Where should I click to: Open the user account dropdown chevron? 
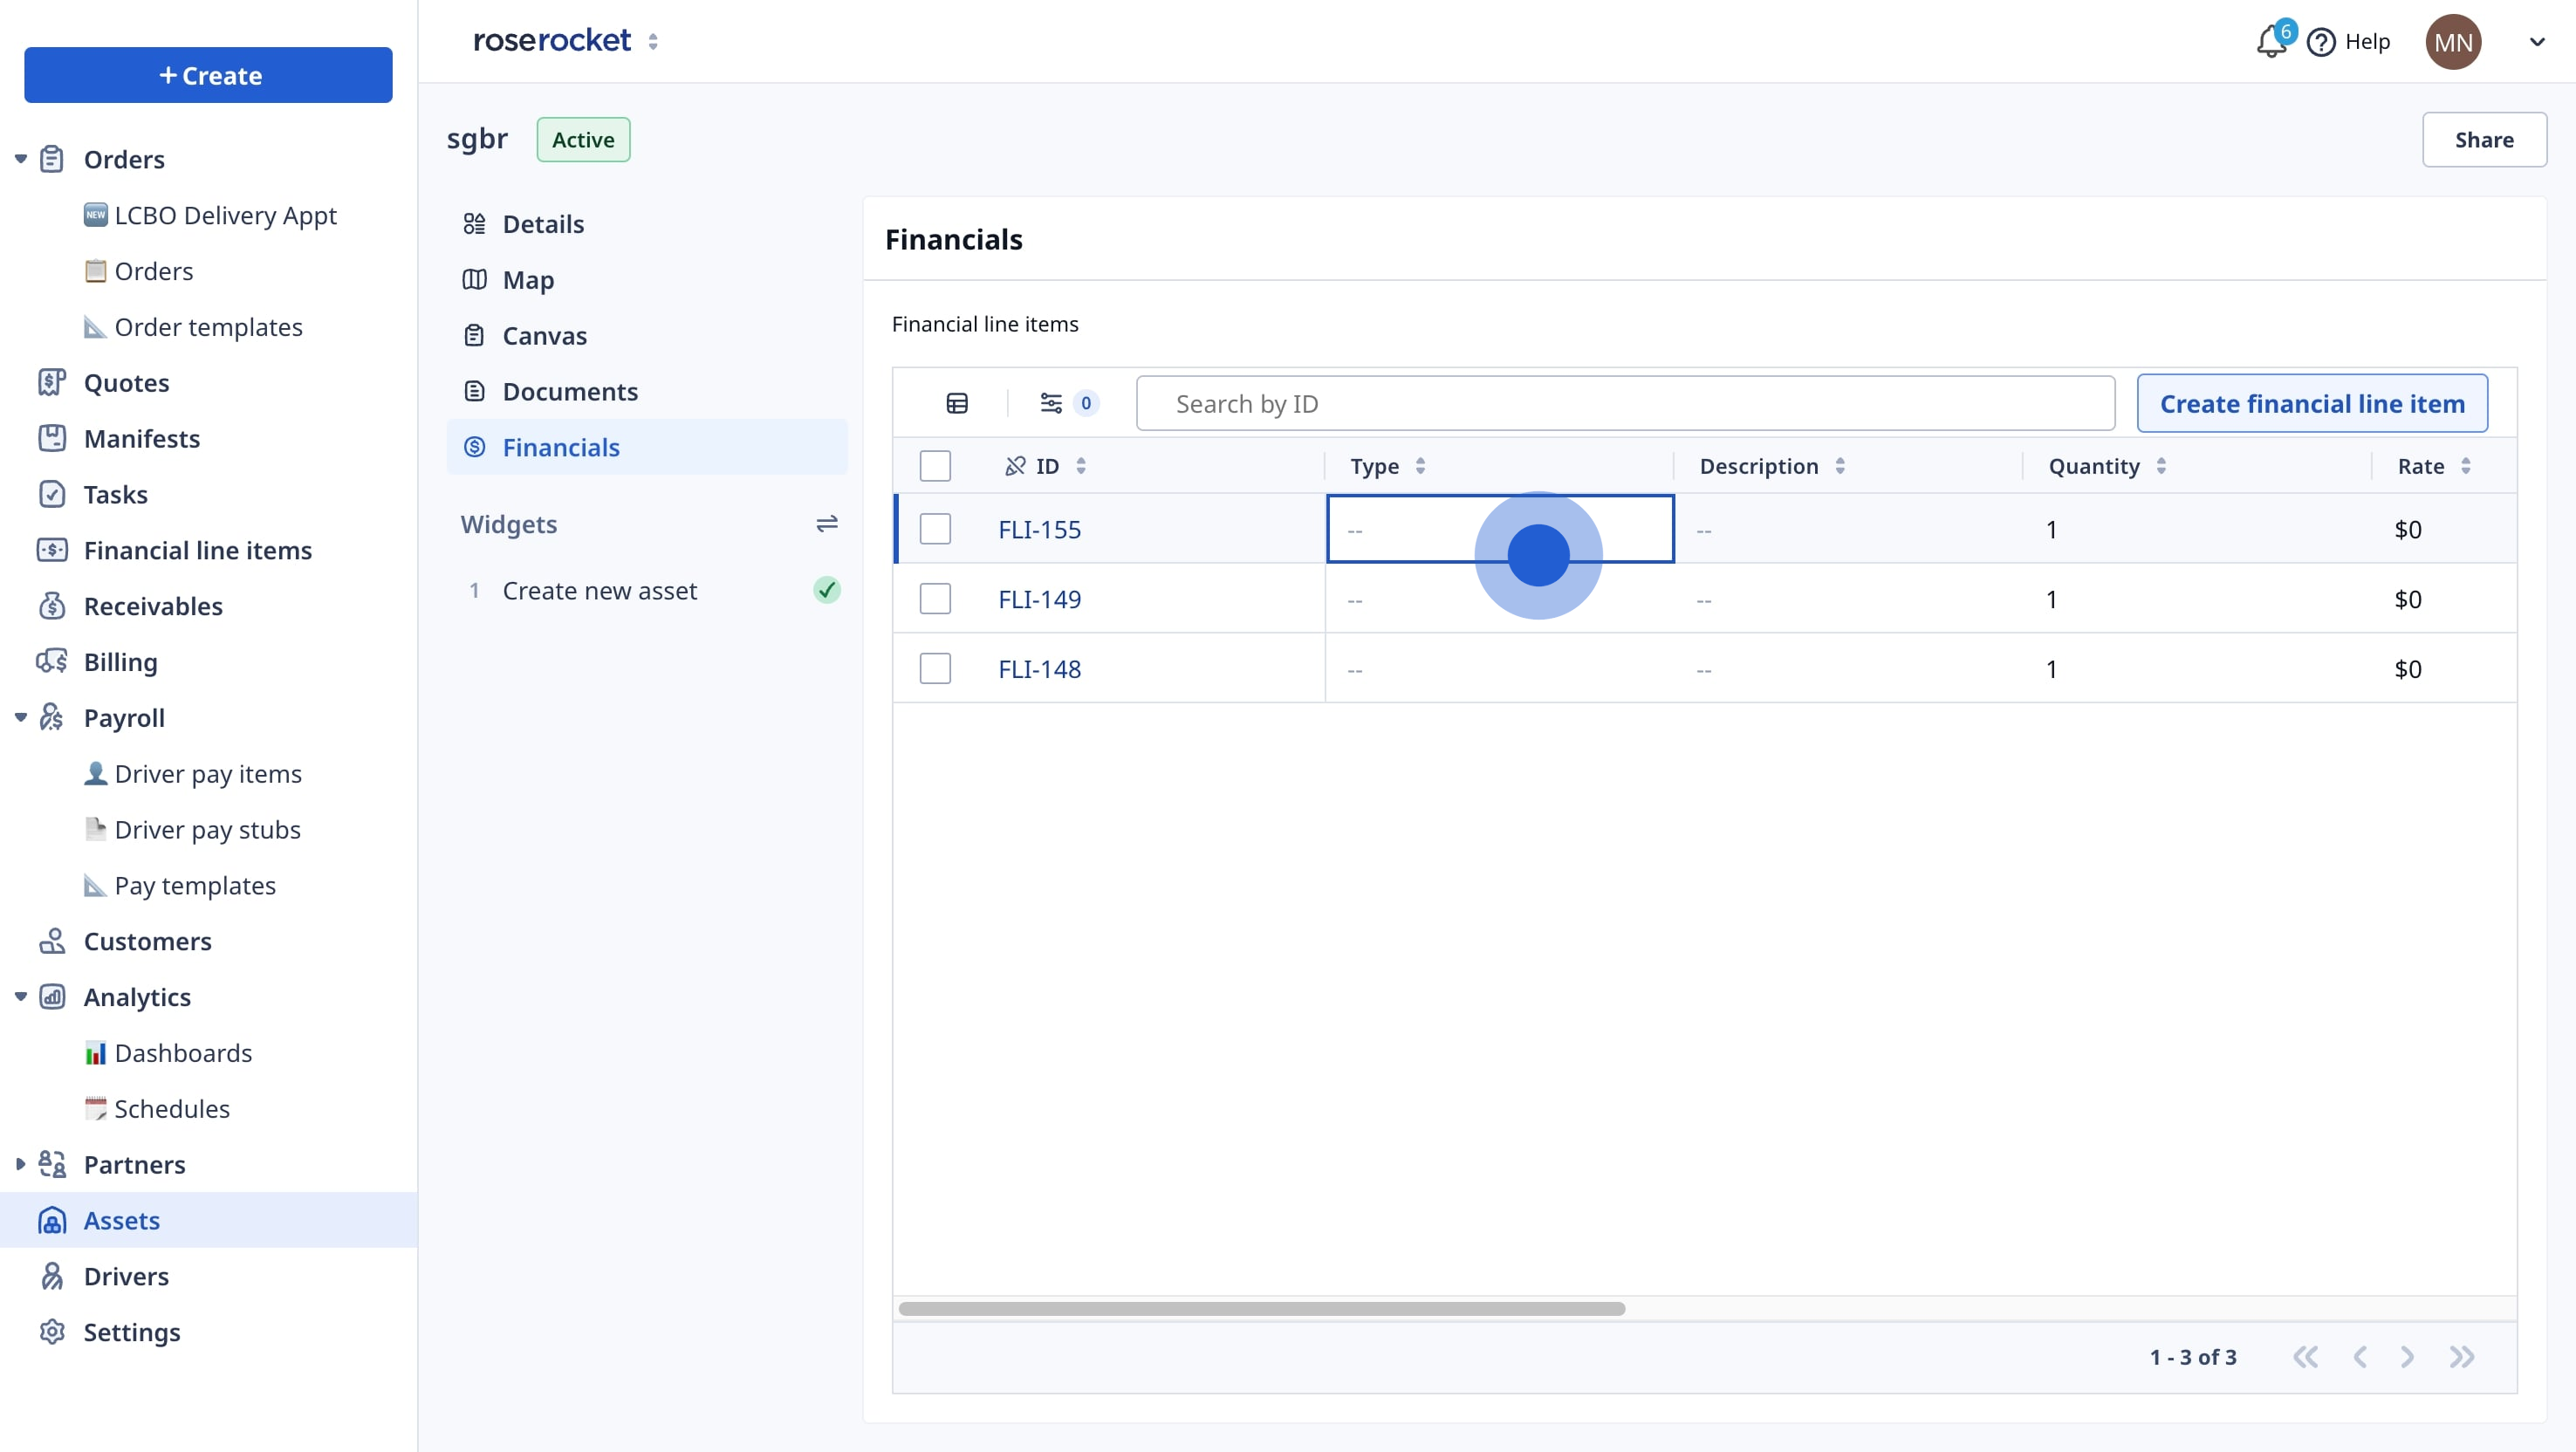(2536, 42)
